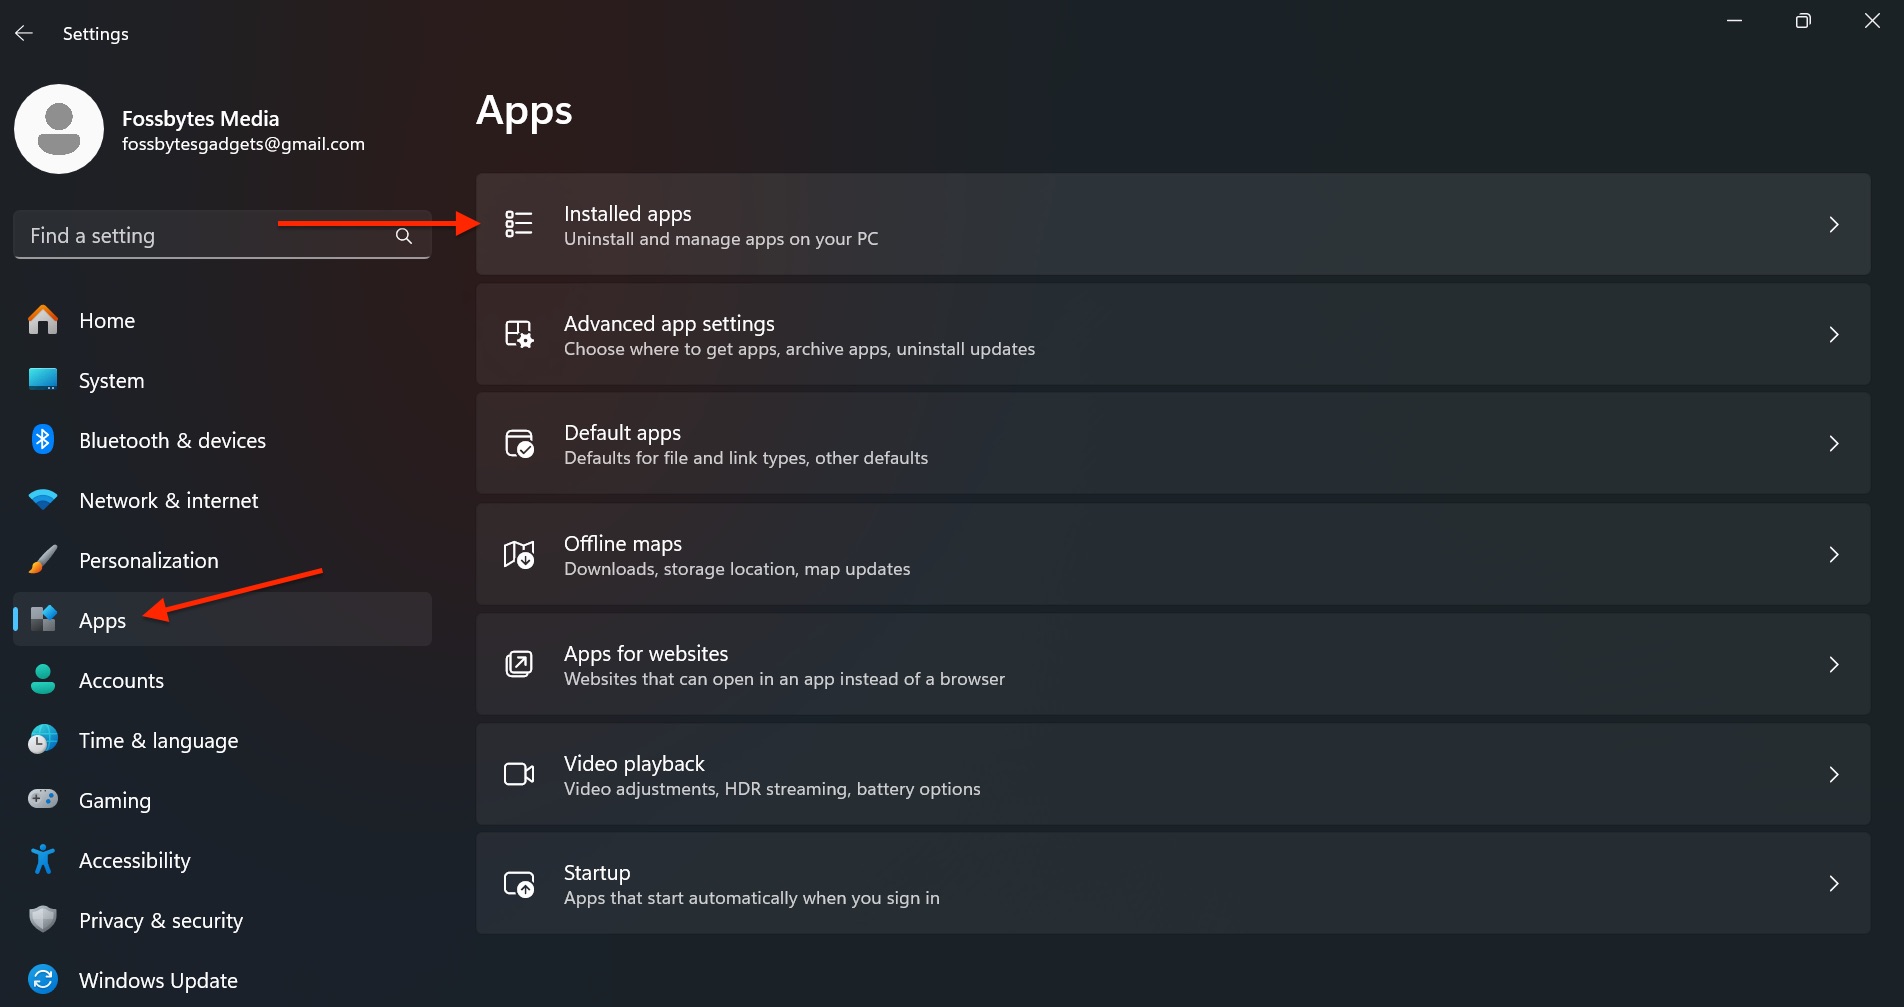The height and width of the screenshot is (1007, 1904).
Task: Click the back arrow at top left
Action: [23, 32]
